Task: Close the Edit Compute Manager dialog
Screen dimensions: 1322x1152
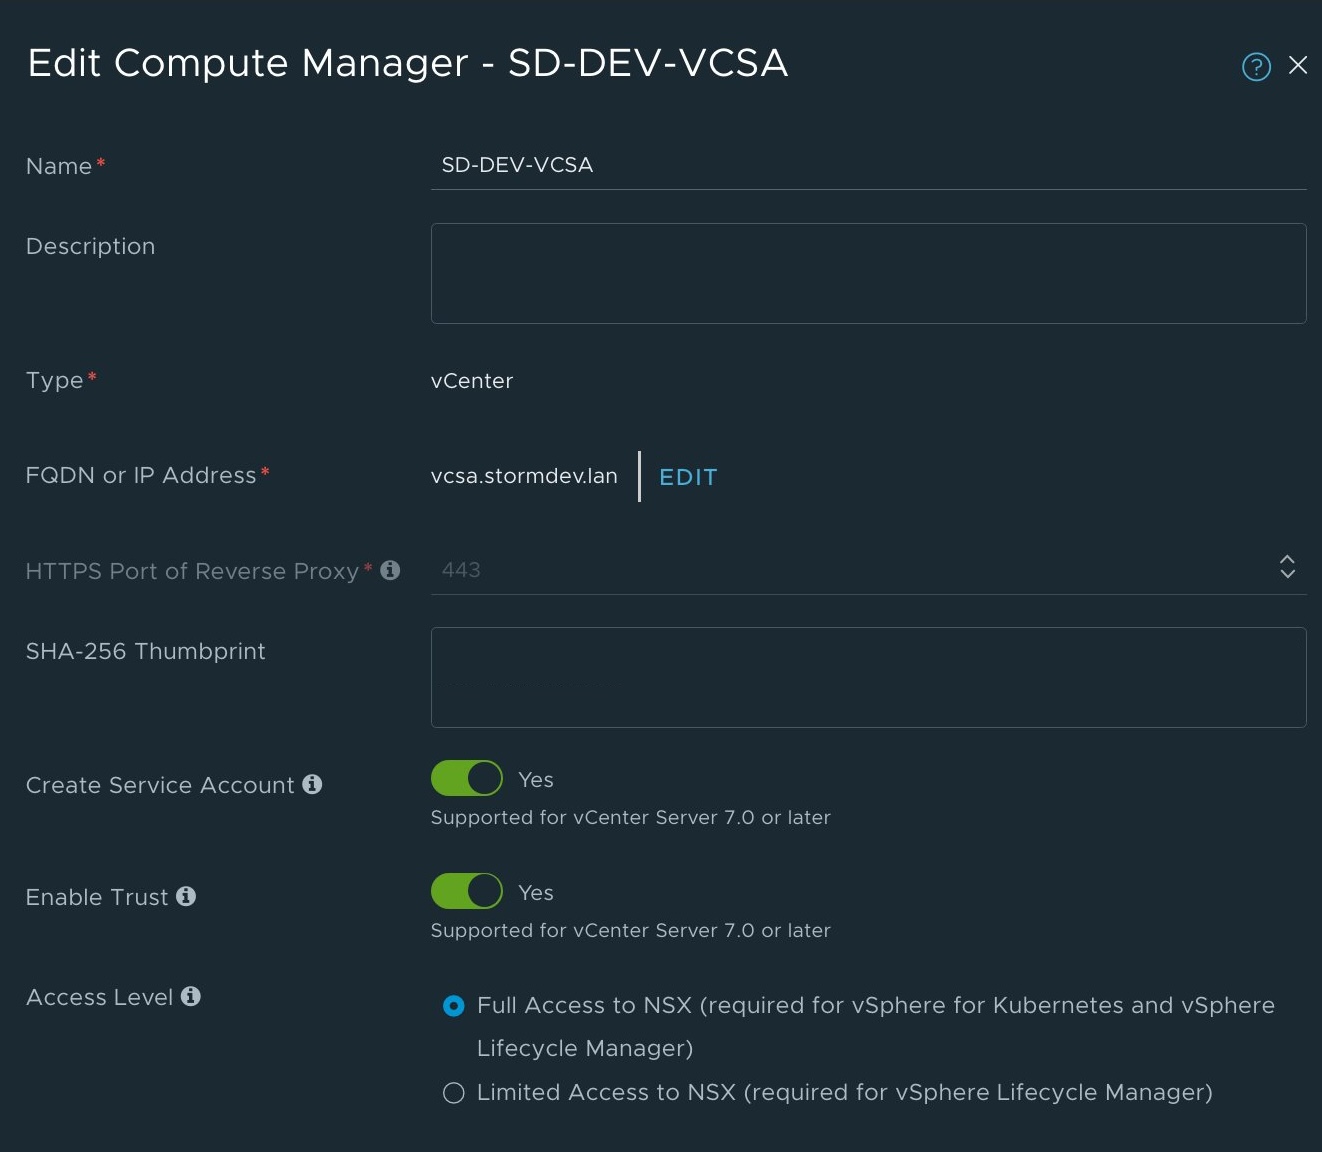Action: (1298, 65)
